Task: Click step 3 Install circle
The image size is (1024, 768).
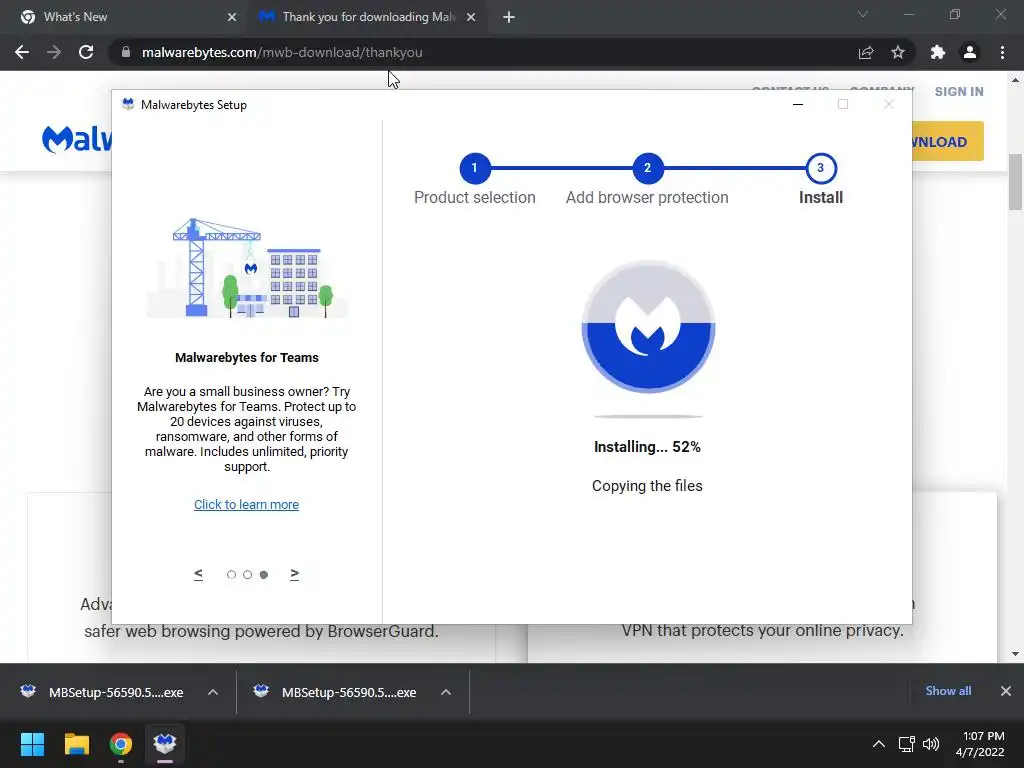Action: (821, 168)
